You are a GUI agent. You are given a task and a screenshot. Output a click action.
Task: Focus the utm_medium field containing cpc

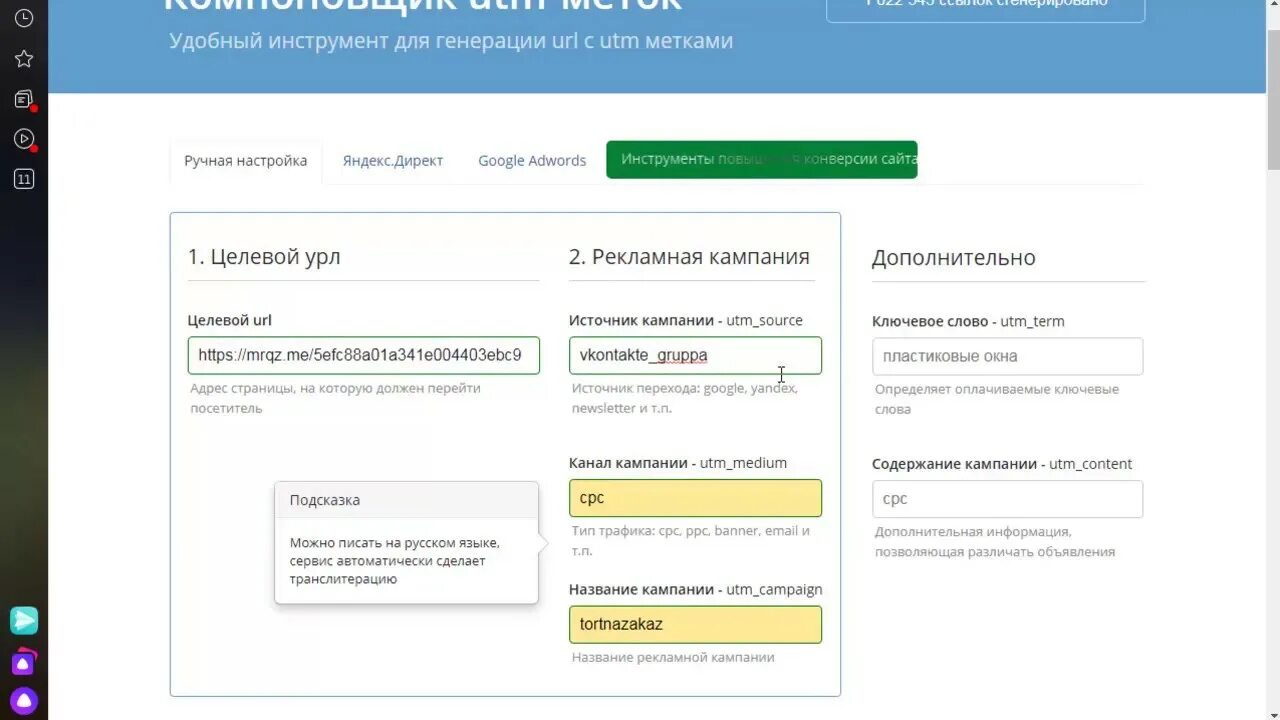695,498
